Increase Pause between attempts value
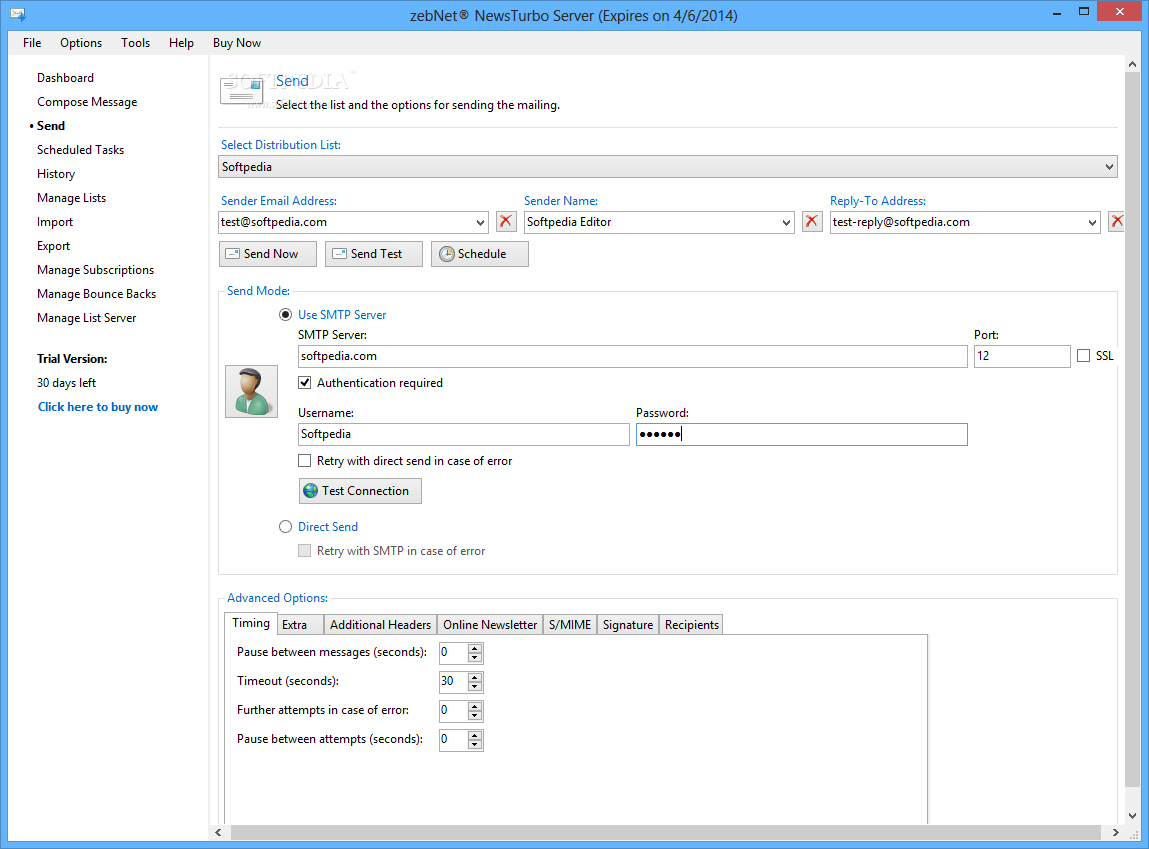This screenshot has height=849, width=1149. (475, 735)
